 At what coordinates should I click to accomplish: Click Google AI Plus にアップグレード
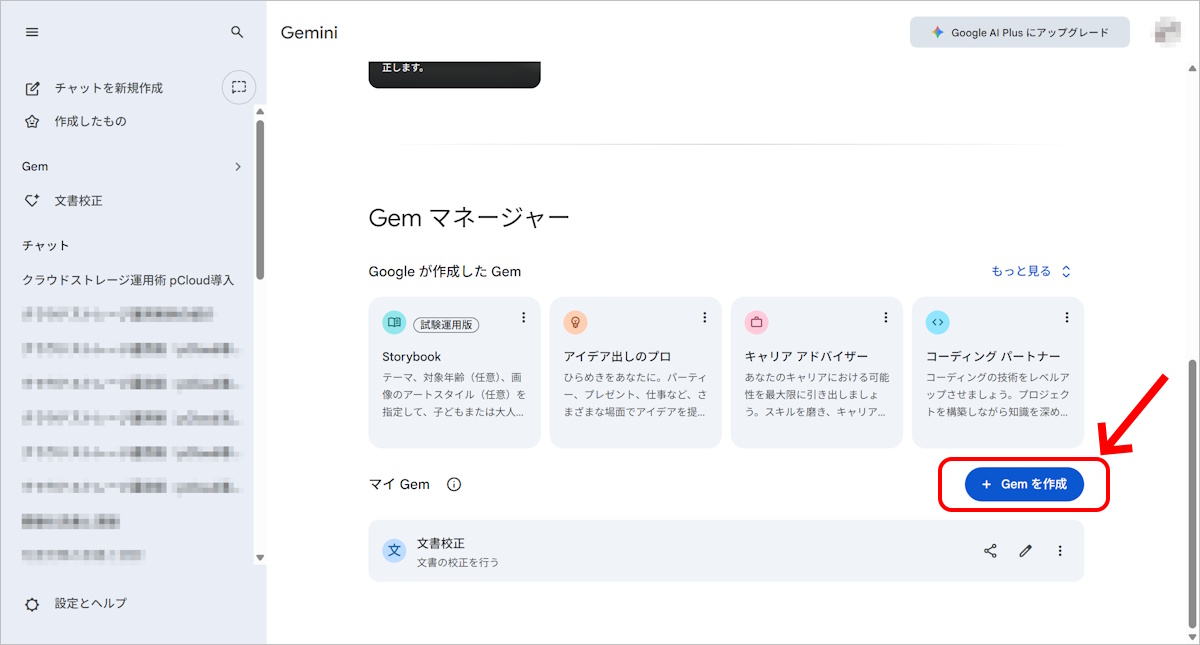point(1019,32)
